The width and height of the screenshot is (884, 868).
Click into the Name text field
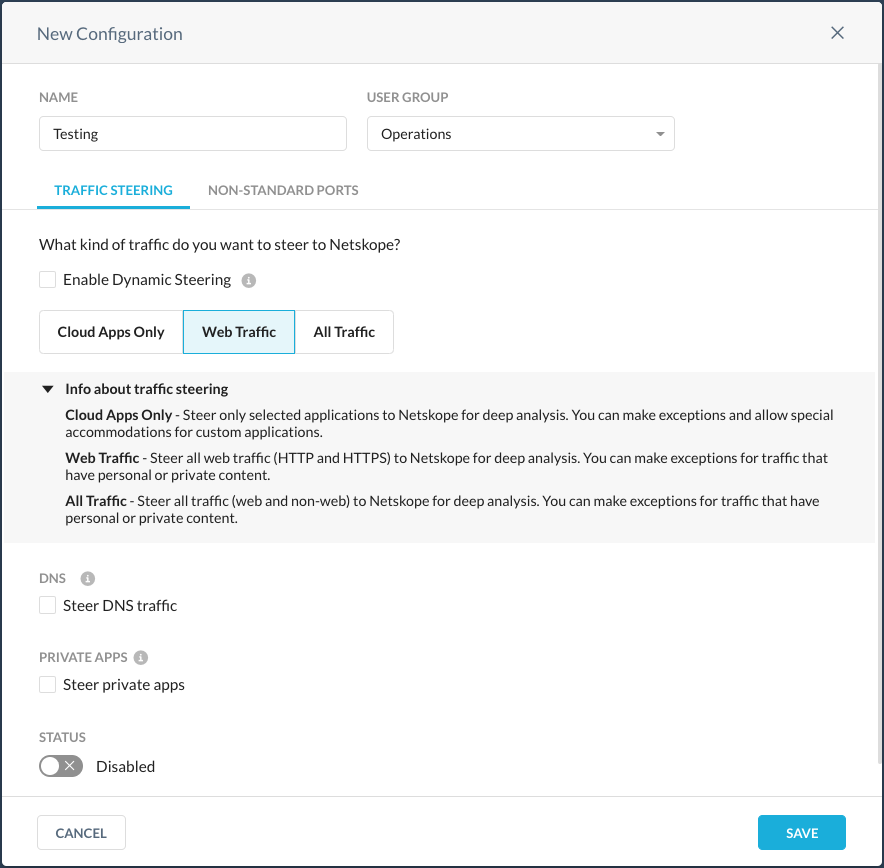tap(192, 134)
